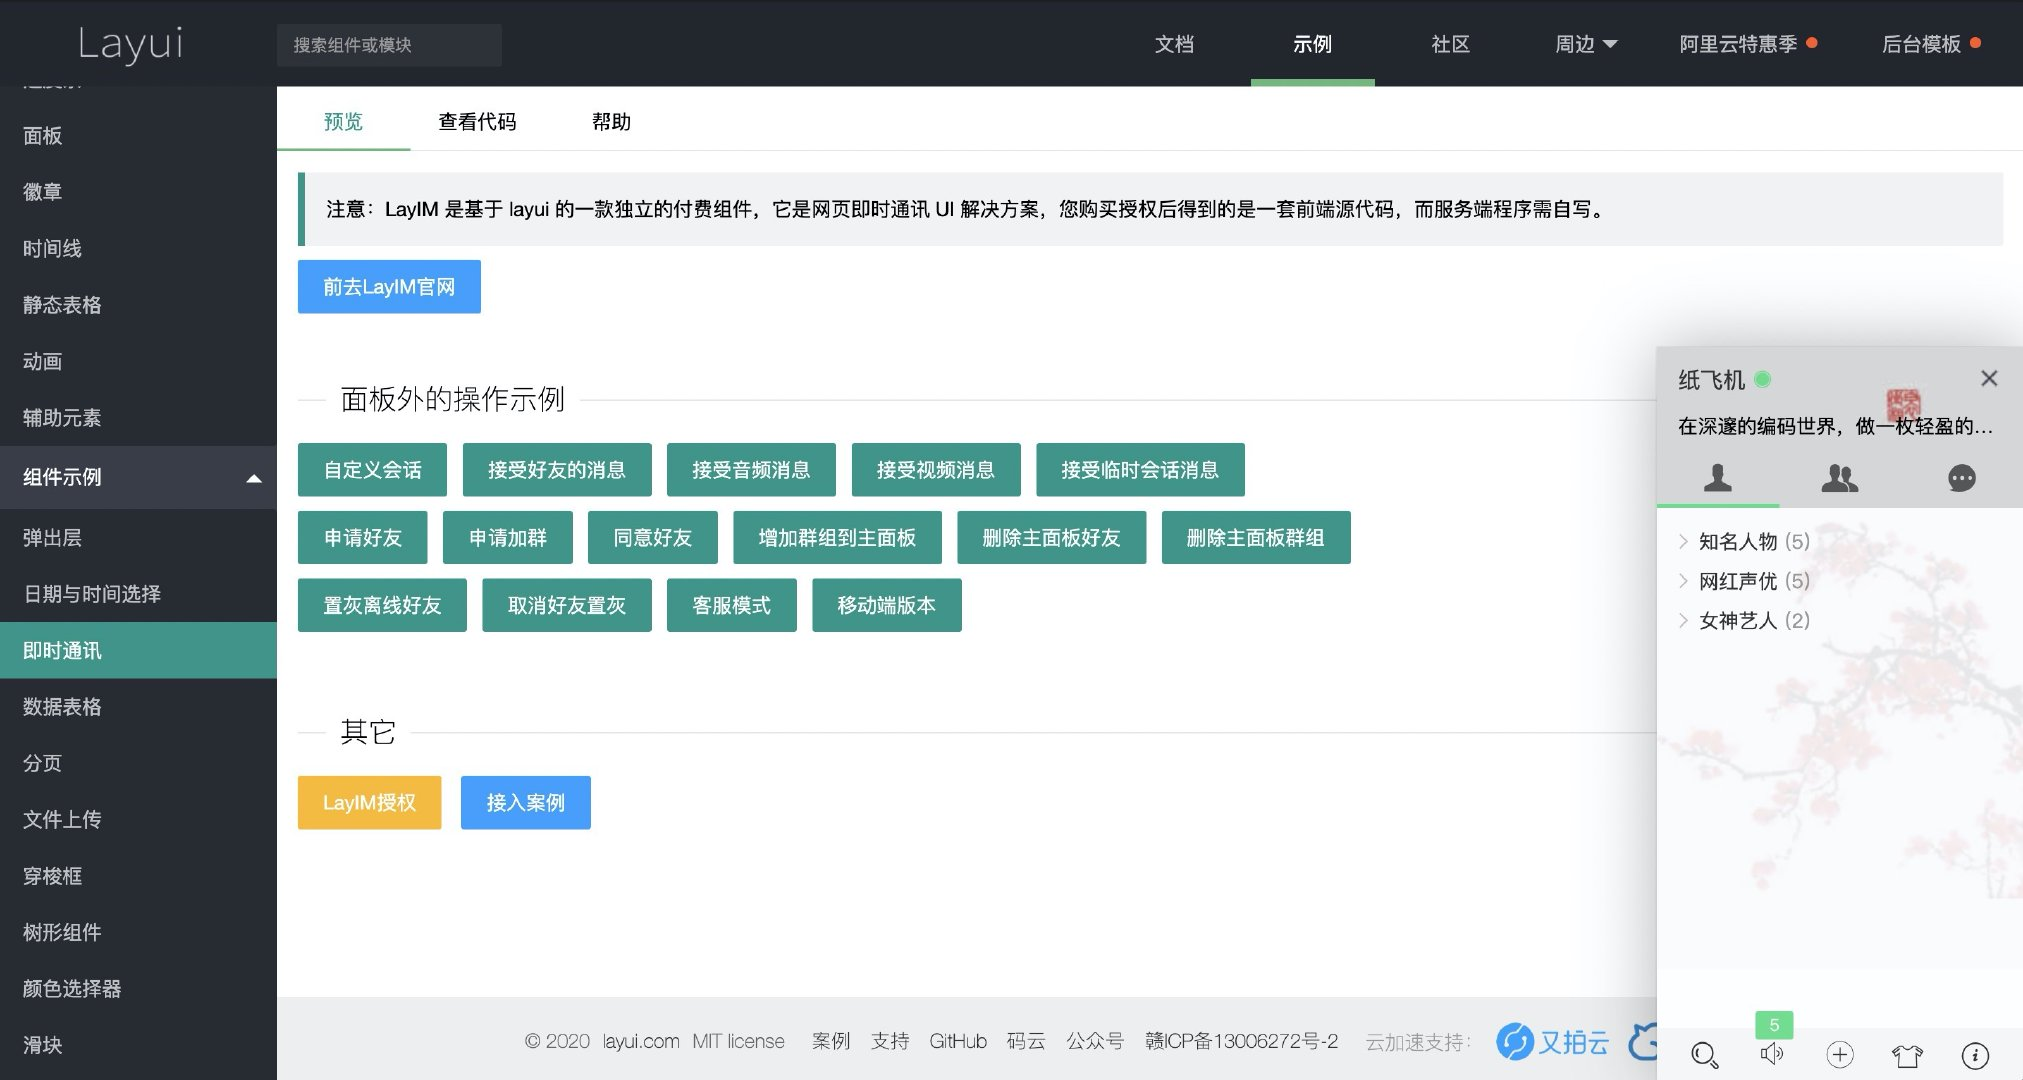Select 示例 in top navigation

click(1312, 44)
